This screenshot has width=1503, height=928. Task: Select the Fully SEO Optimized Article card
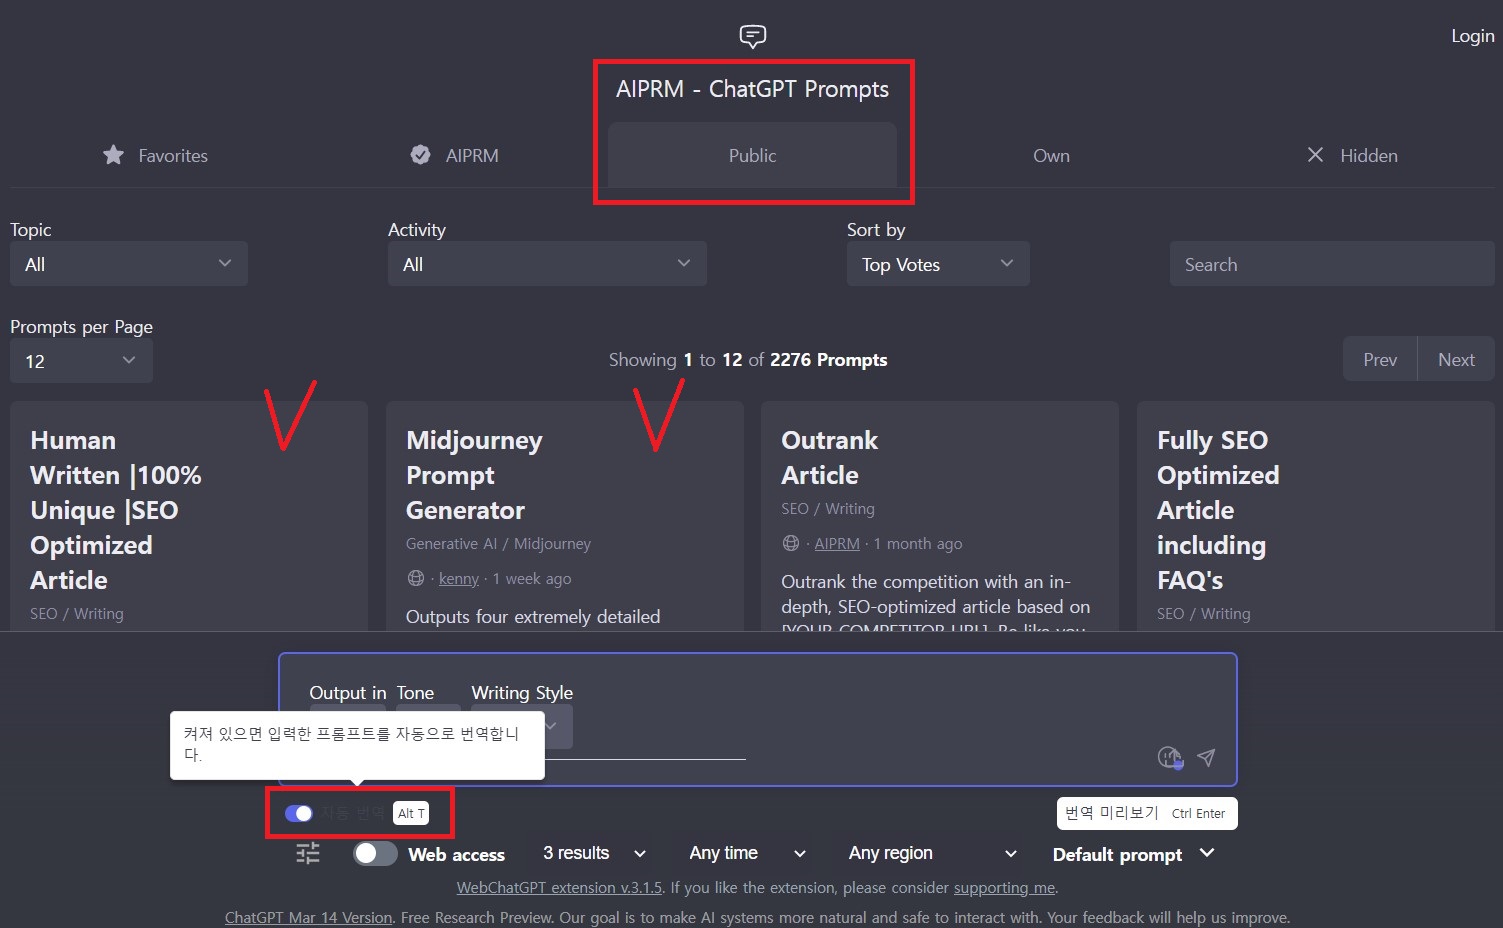(x=1315, y=516)
